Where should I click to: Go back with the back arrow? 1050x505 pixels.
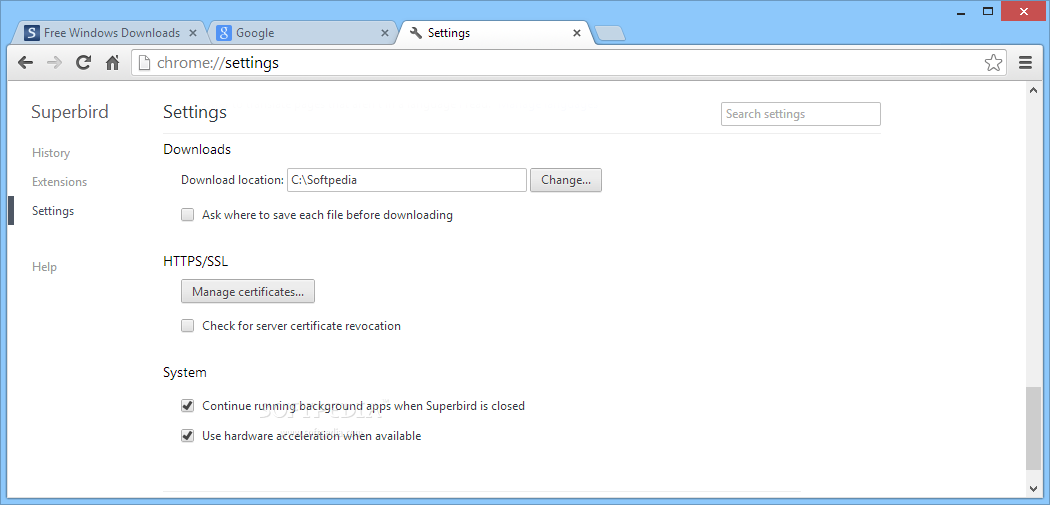(25, 63)
